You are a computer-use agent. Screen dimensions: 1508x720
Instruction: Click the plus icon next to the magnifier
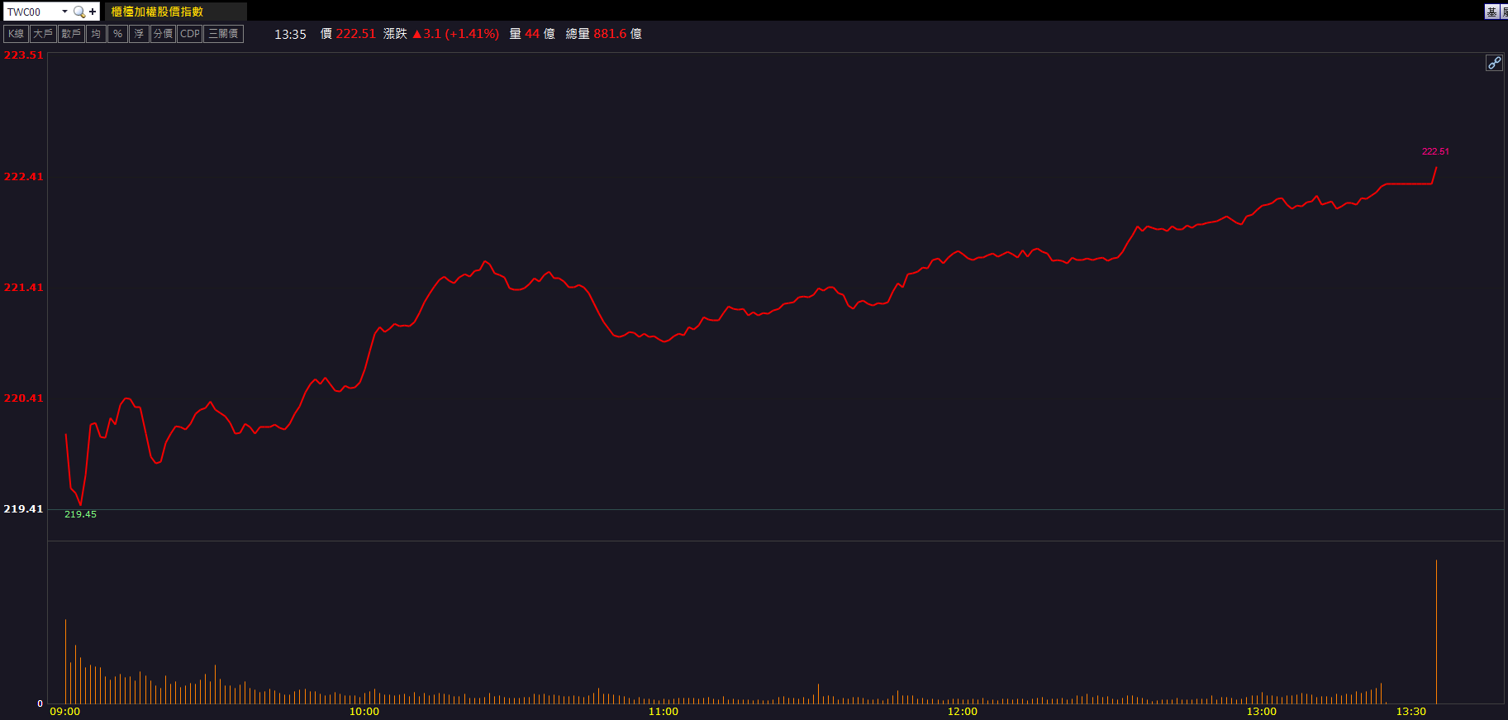[x=93, y=12]
